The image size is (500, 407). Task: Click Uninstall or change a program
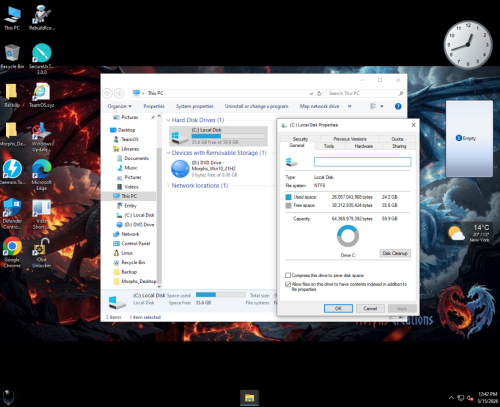256,106
